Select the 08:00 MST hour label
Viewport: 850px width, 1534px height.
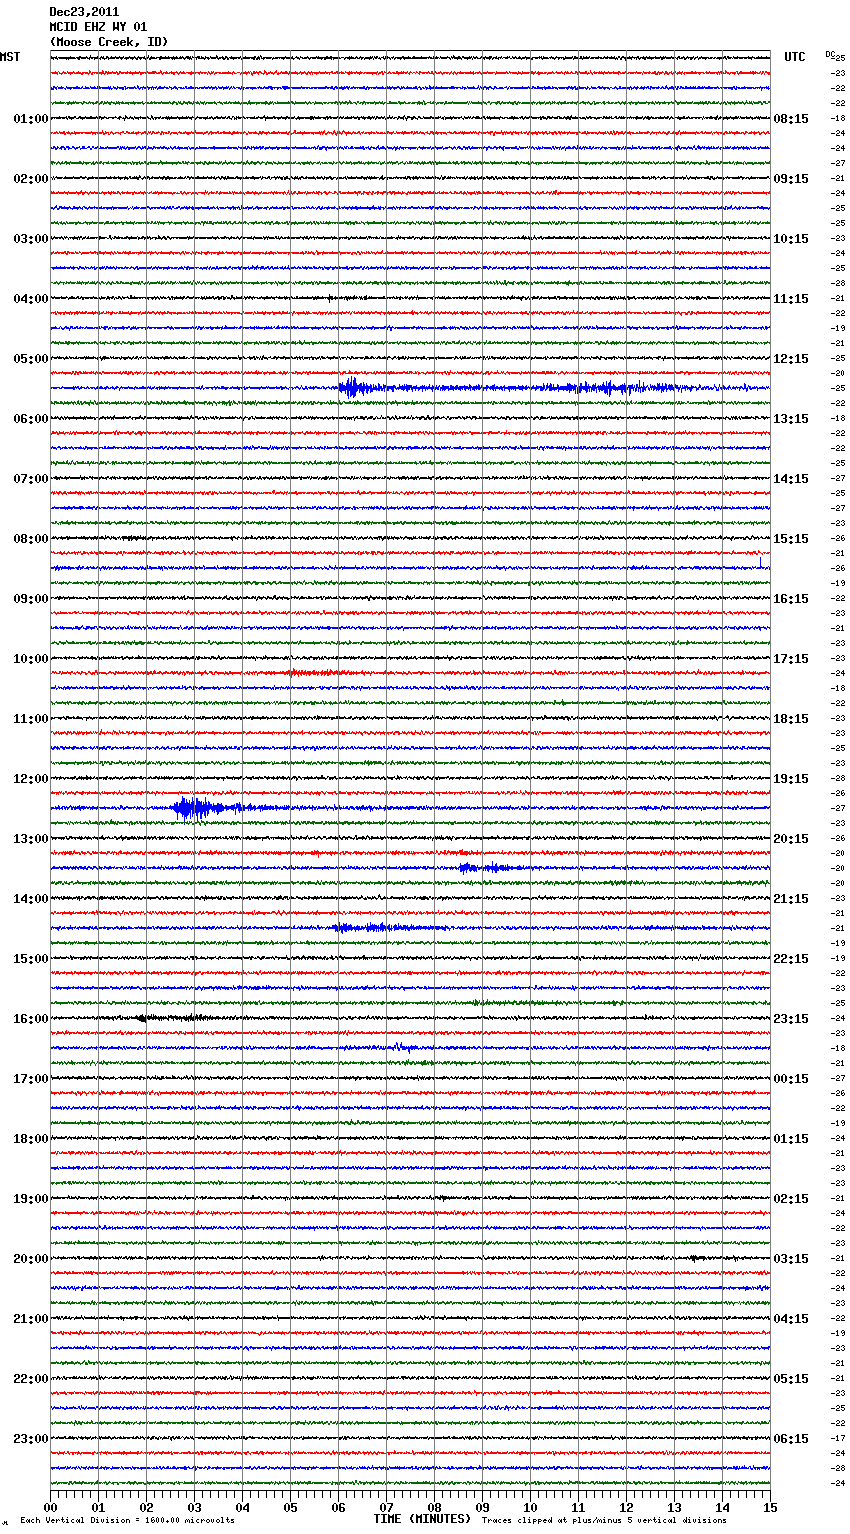pyautogui.click(x=31, y=539)
